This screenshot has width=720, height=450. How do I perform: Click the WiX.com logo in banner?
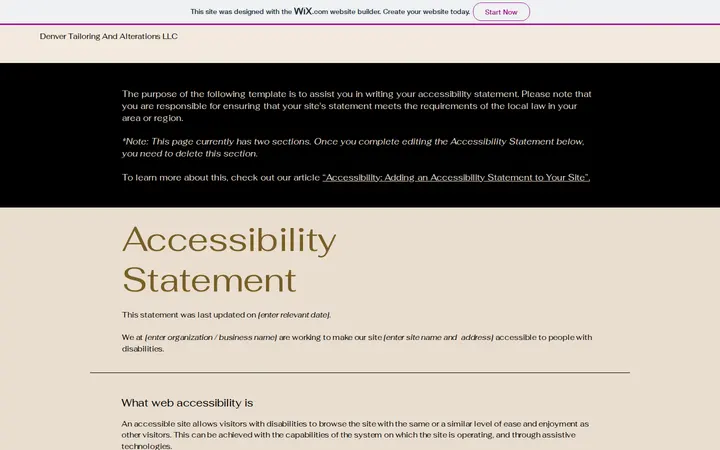point(311,11)
